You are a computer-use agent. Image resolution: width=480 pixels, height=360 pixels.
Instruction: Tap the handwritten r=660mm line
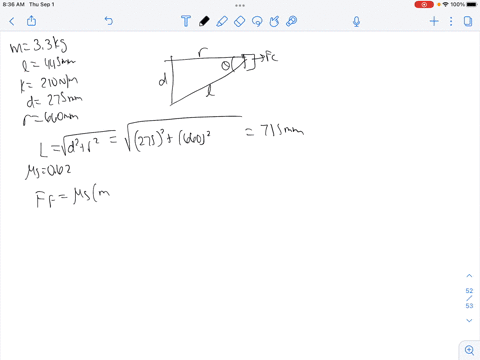(50, 118)
